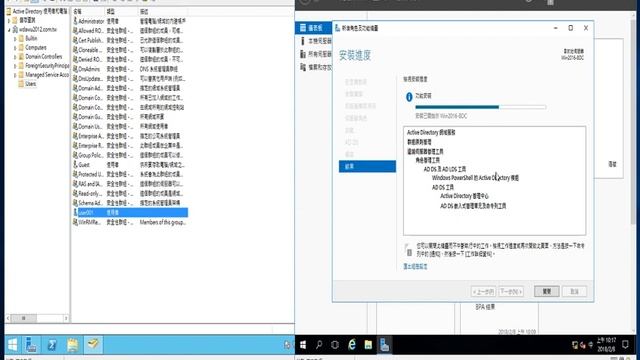Viewport: 640px width, 360px height.
Task: Open Local Server in Server Manager sidebar
Action: (x=316, y=41)
